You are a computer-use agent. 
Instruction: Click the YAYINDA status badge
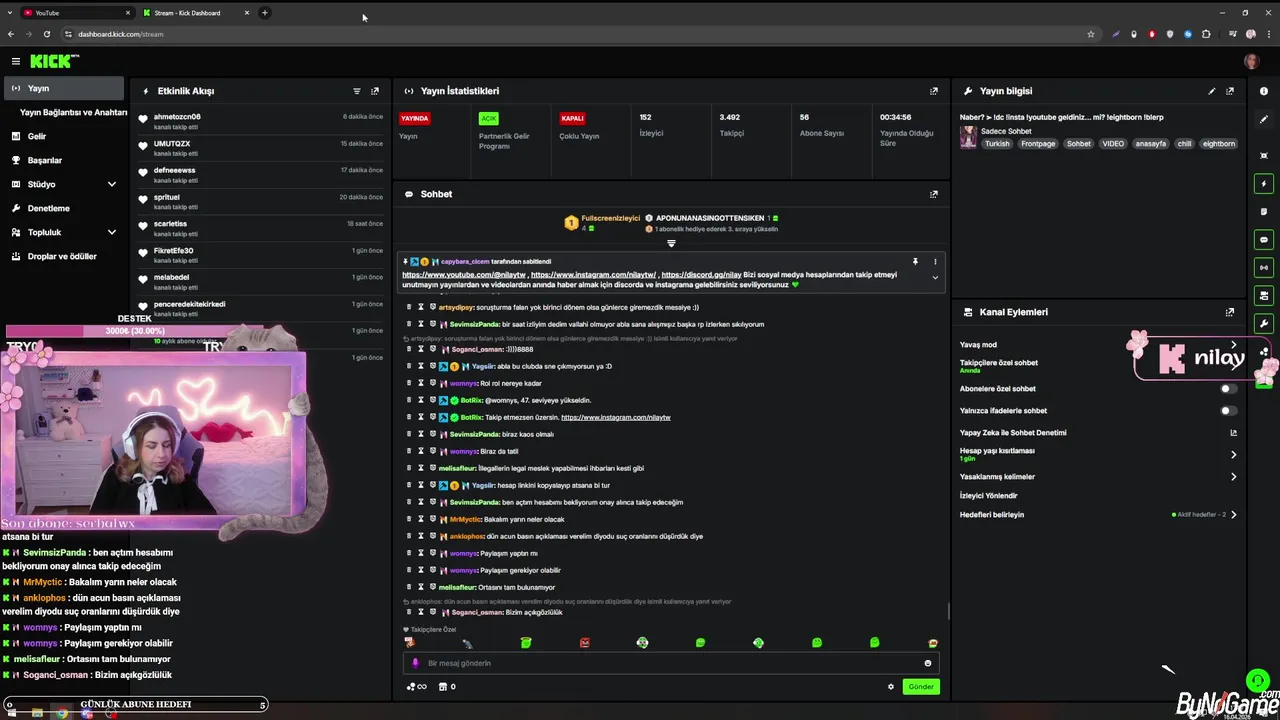click(x=415, y=118)
